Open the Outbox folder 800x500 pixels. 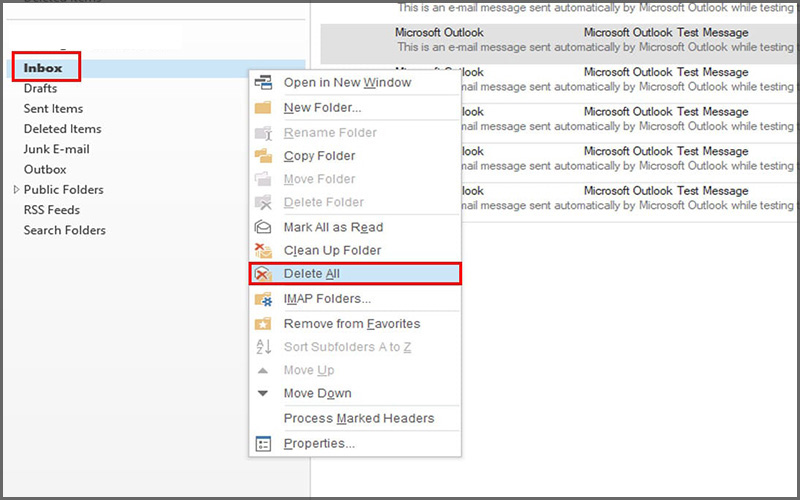(x=45, y=169)
